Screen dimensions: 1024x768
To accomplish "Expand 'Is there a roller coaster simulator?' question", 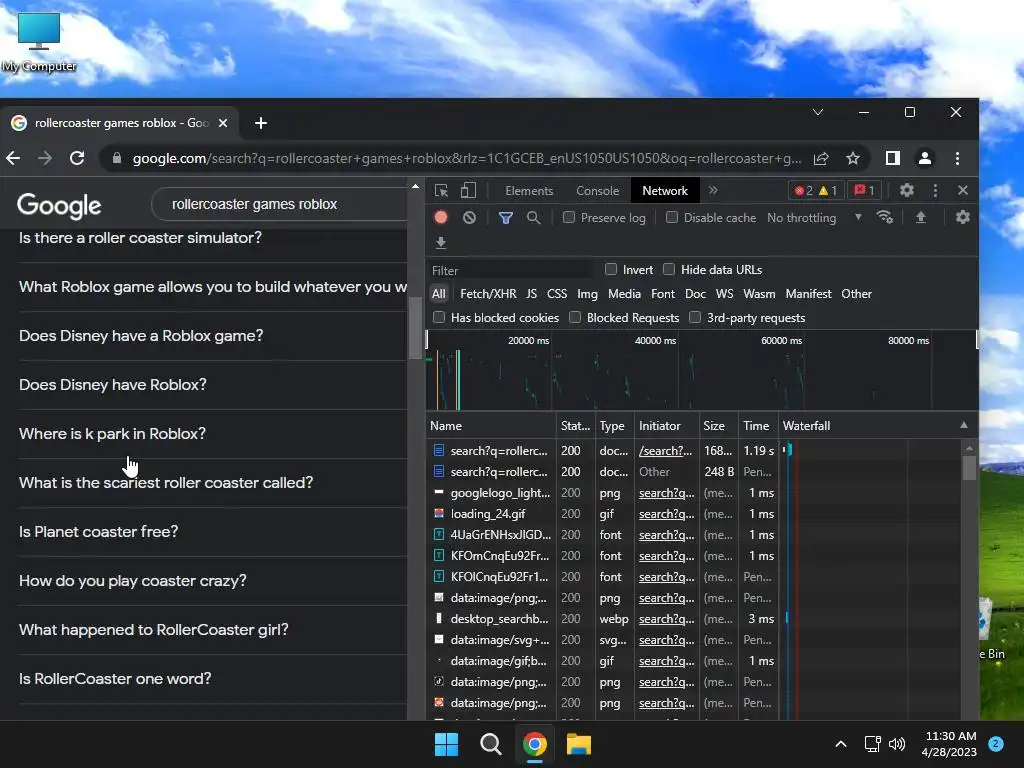I will [x=212, y=238].
